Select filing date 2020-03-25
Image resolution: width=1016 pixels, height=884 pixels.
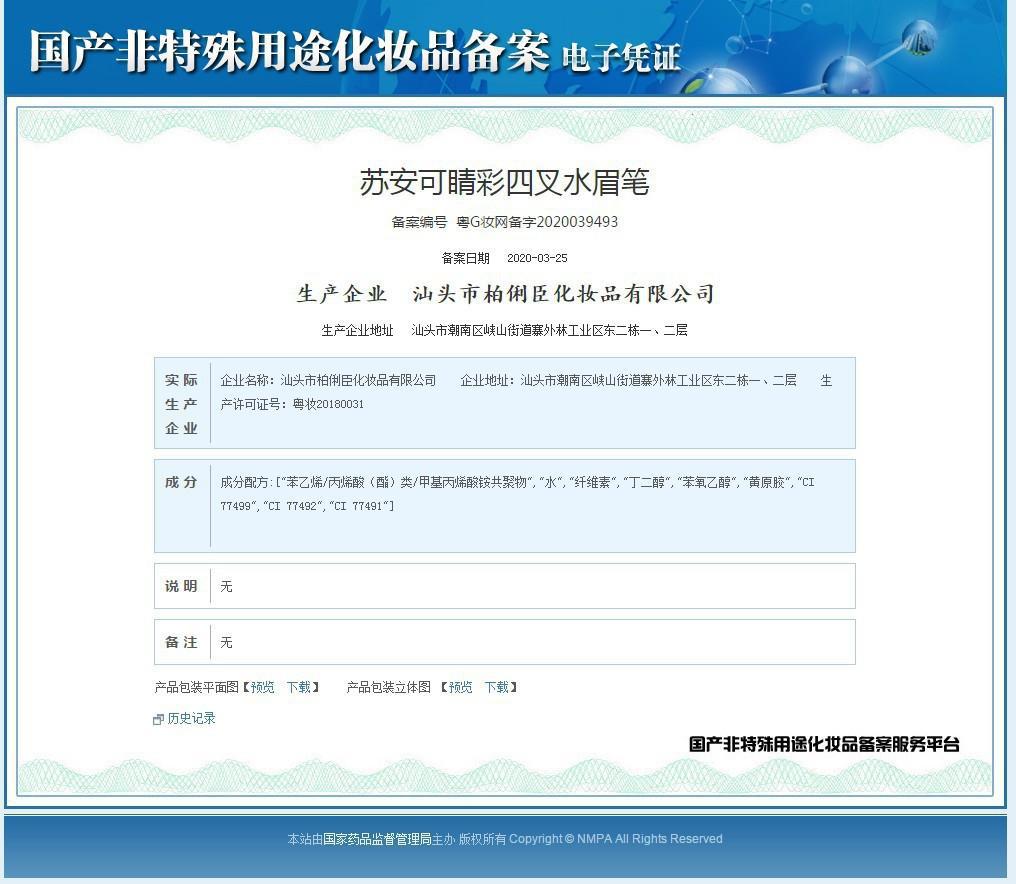pos(537,258)
